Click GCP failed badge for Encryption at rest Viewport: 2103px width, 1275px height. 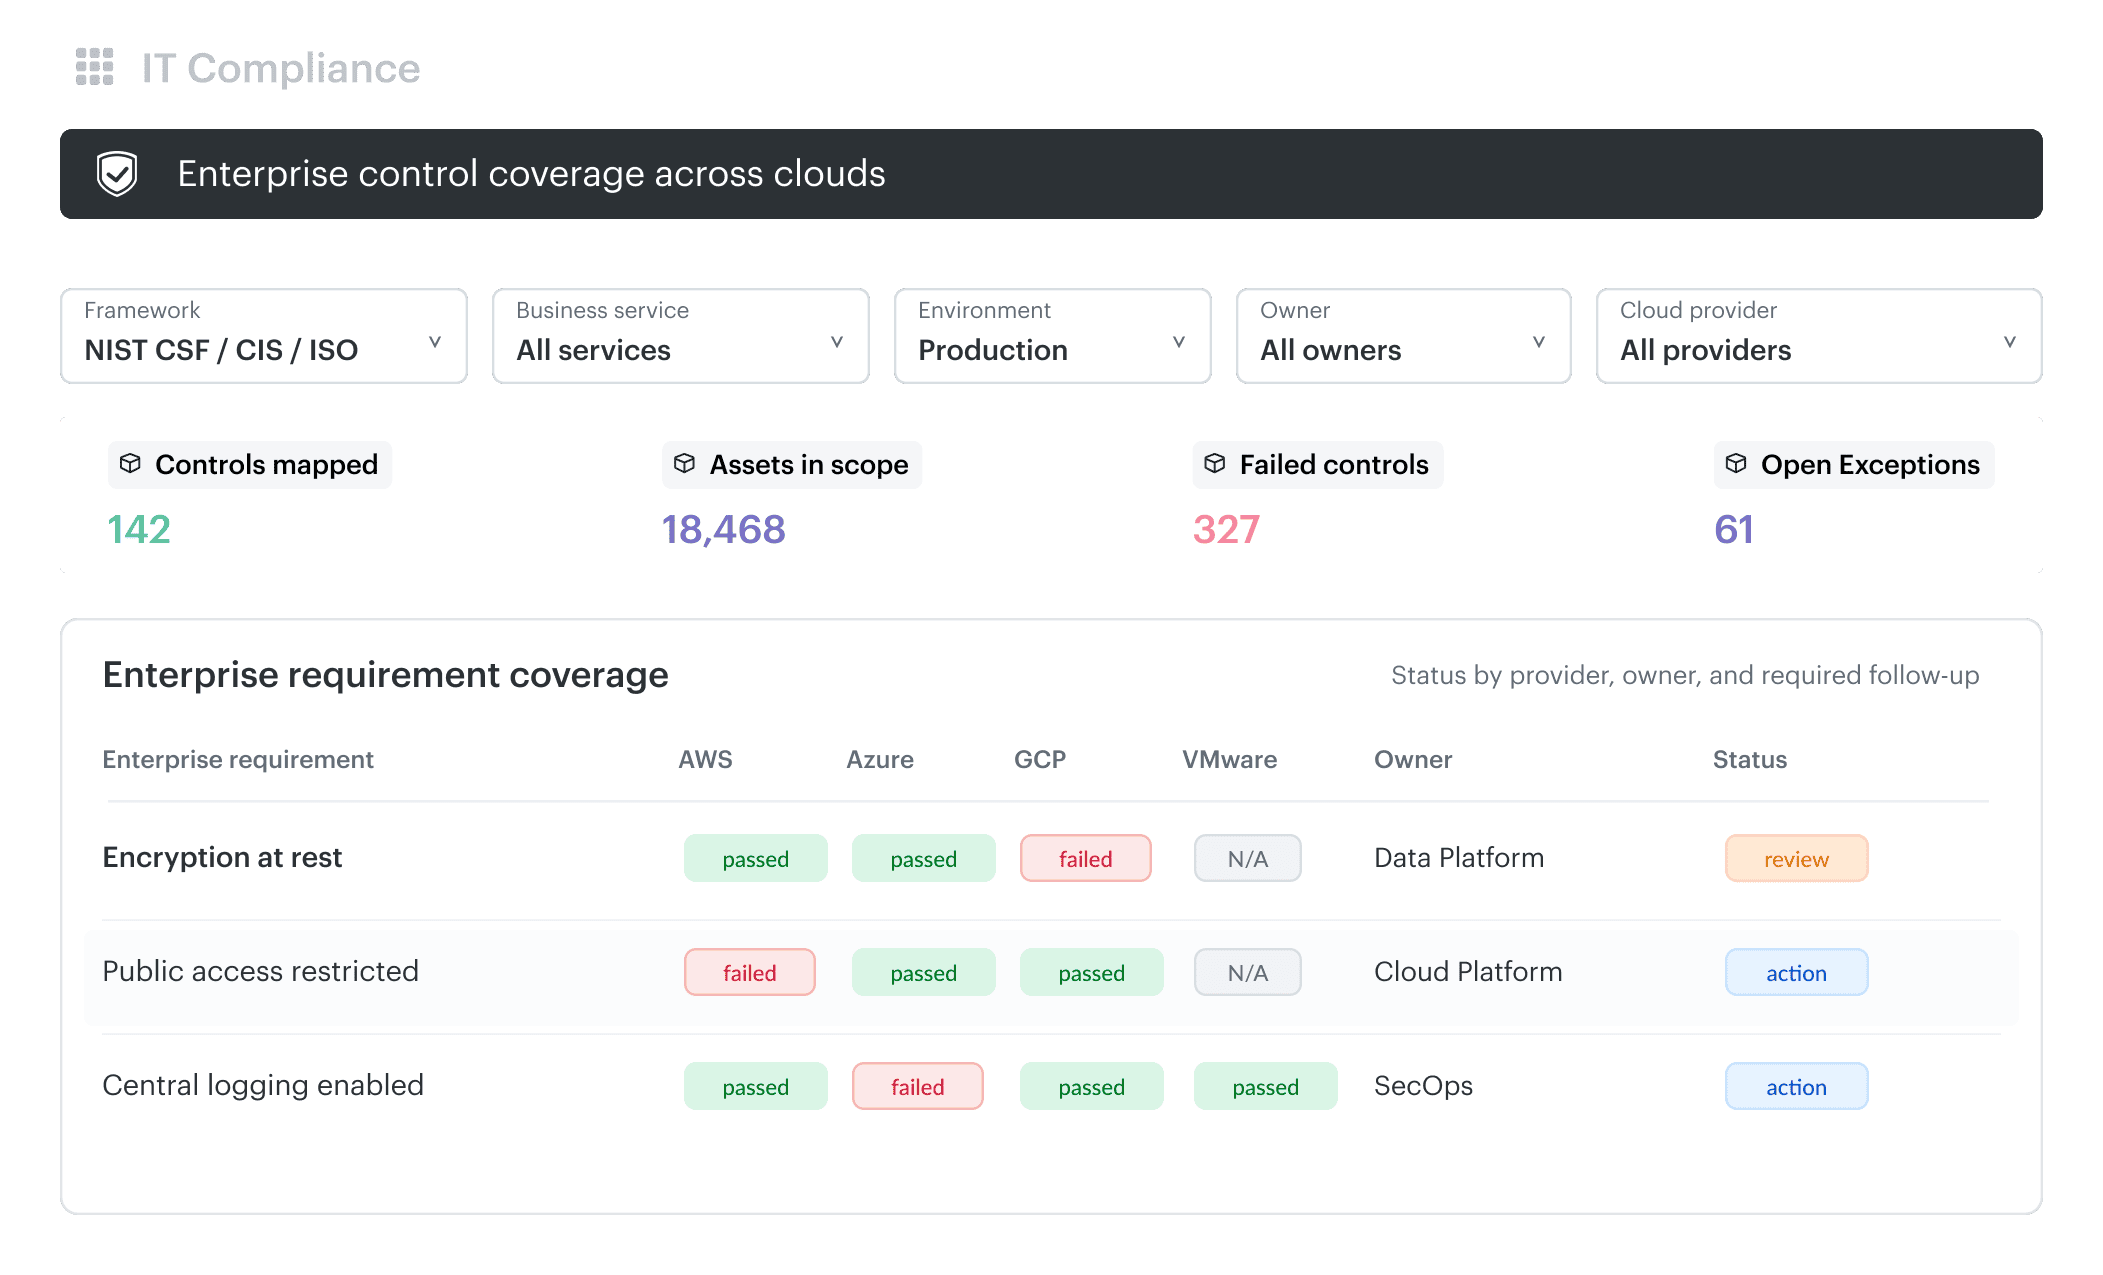point(1086,858)
